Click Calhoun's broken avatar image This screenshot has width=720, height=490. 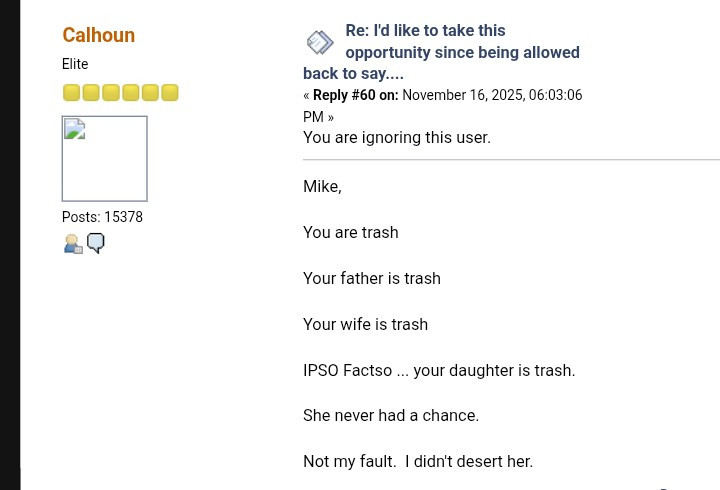click(x=104, y=158)
